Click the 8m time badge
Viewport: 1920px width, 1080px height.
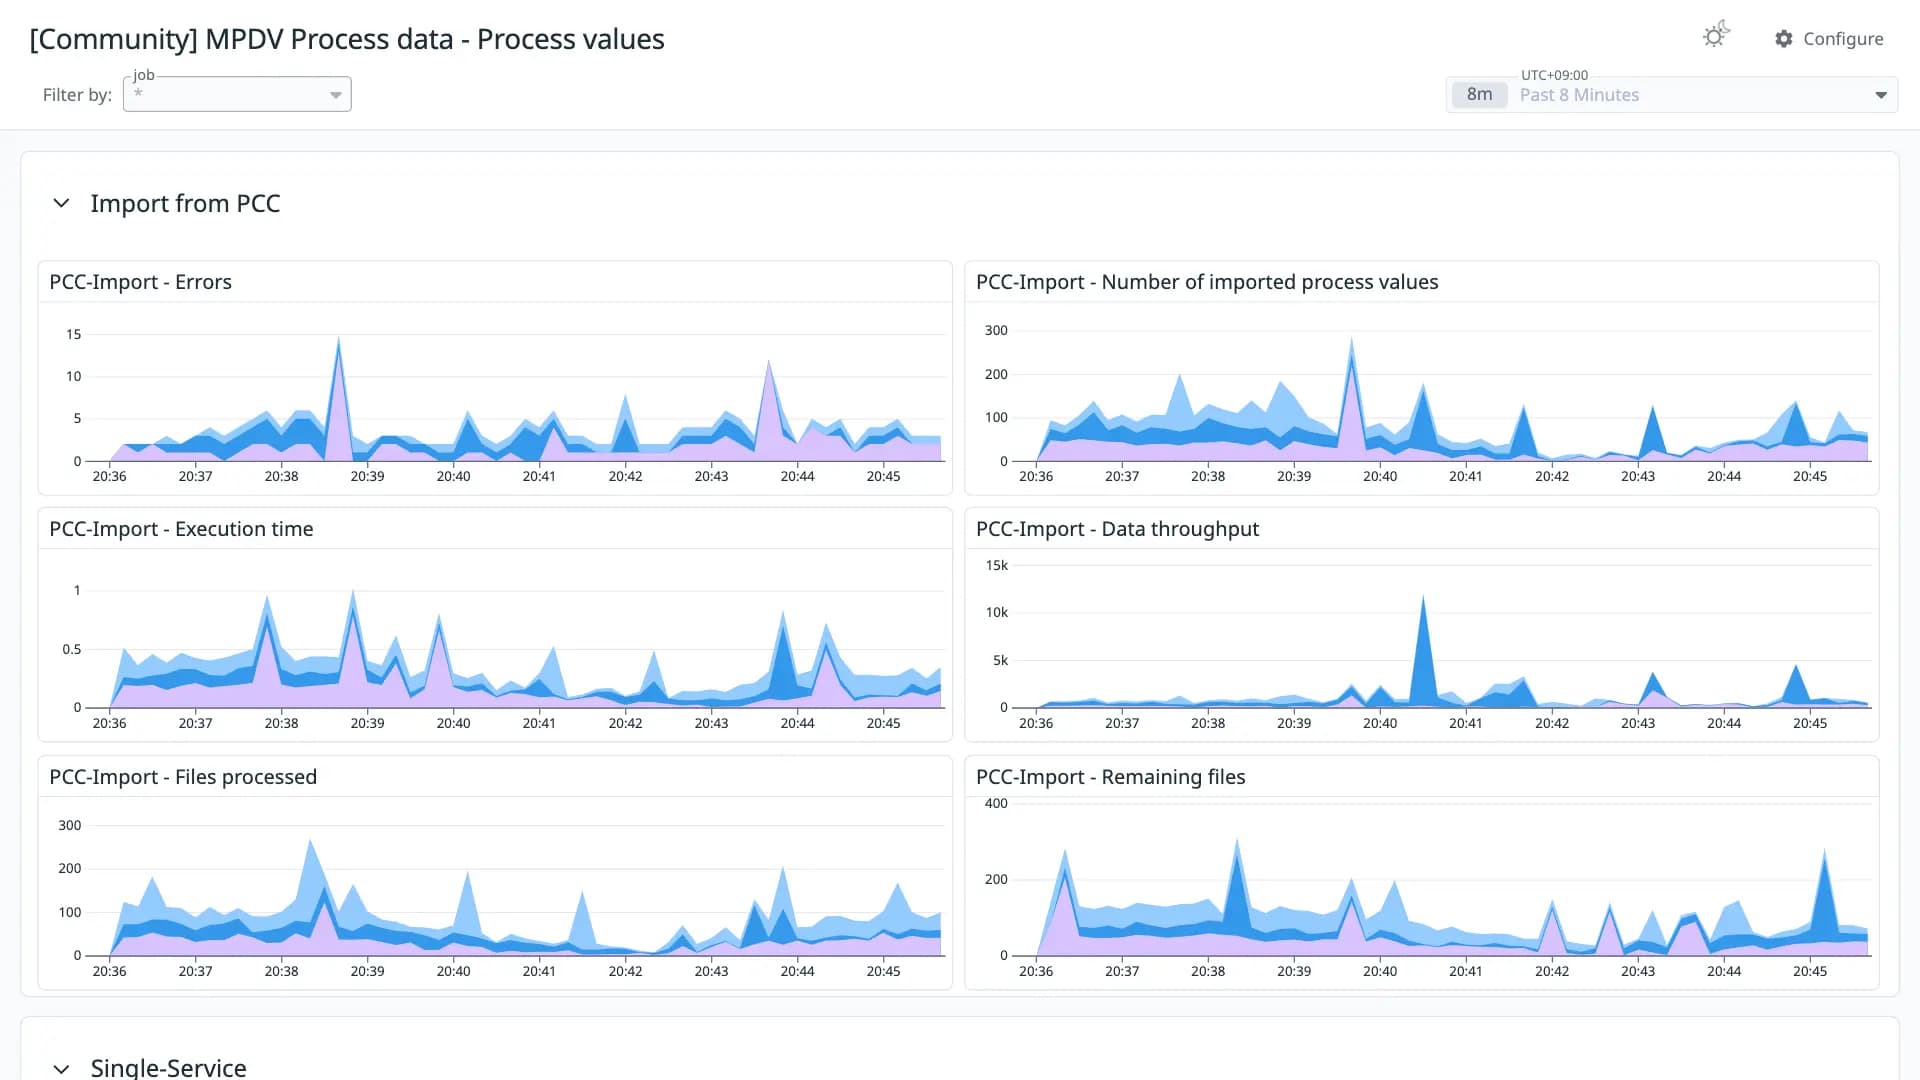[x=1480, y=95]
